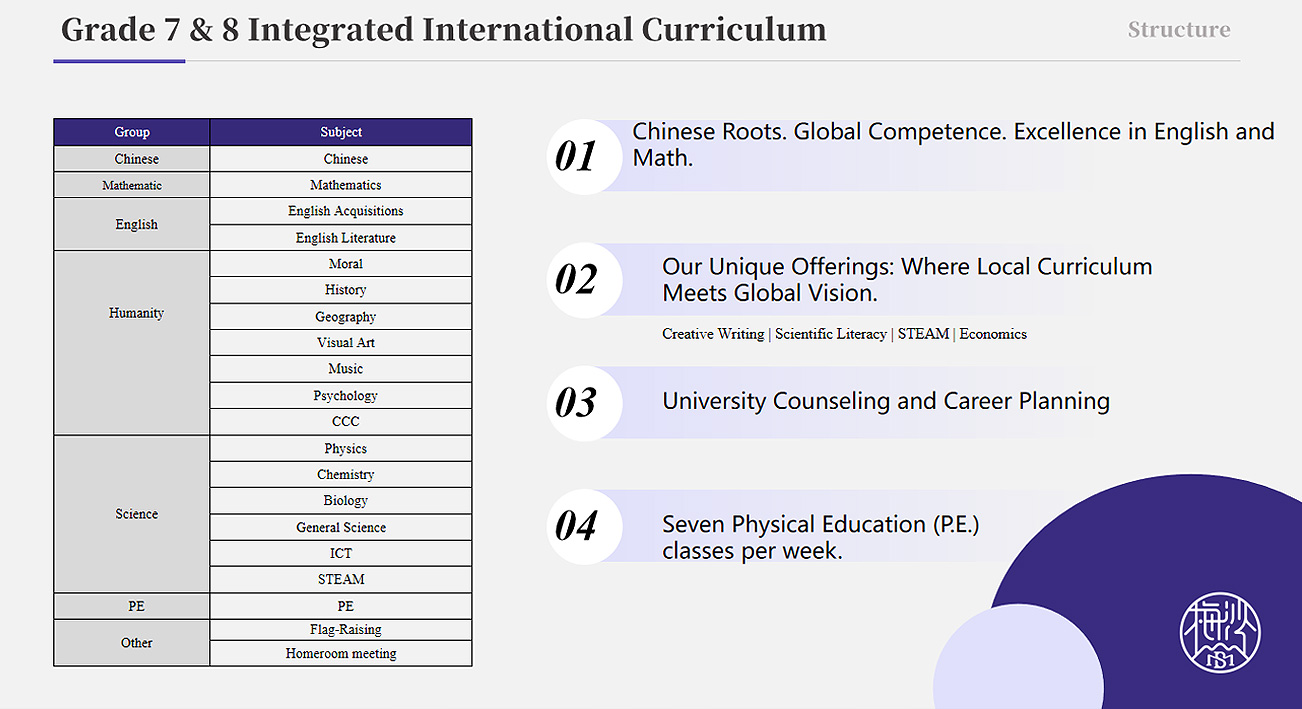Image resolution: width=1302 pixels, height=709 pixels.
Task: Click the 03 number circle
Action: click(x=585, y=402)
